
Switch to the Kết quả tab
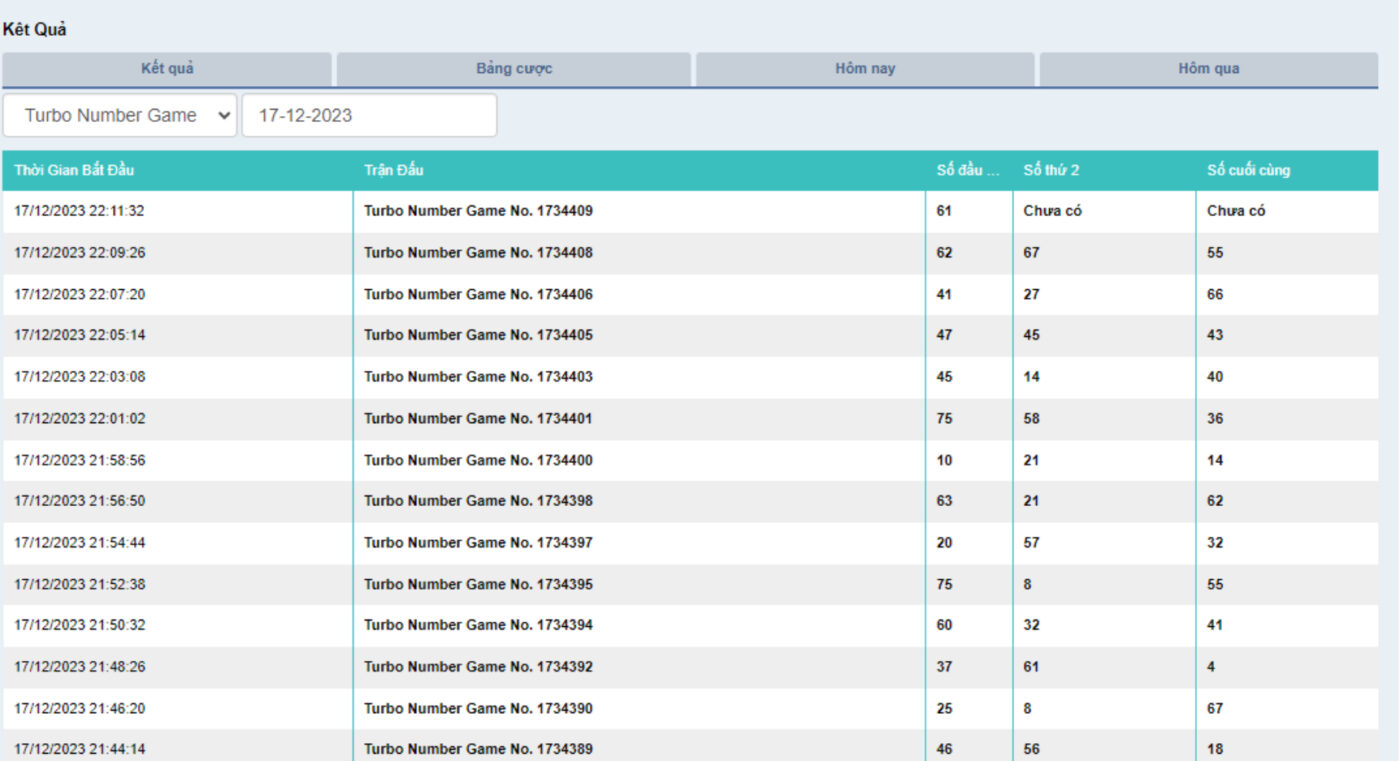coord(167,69)
